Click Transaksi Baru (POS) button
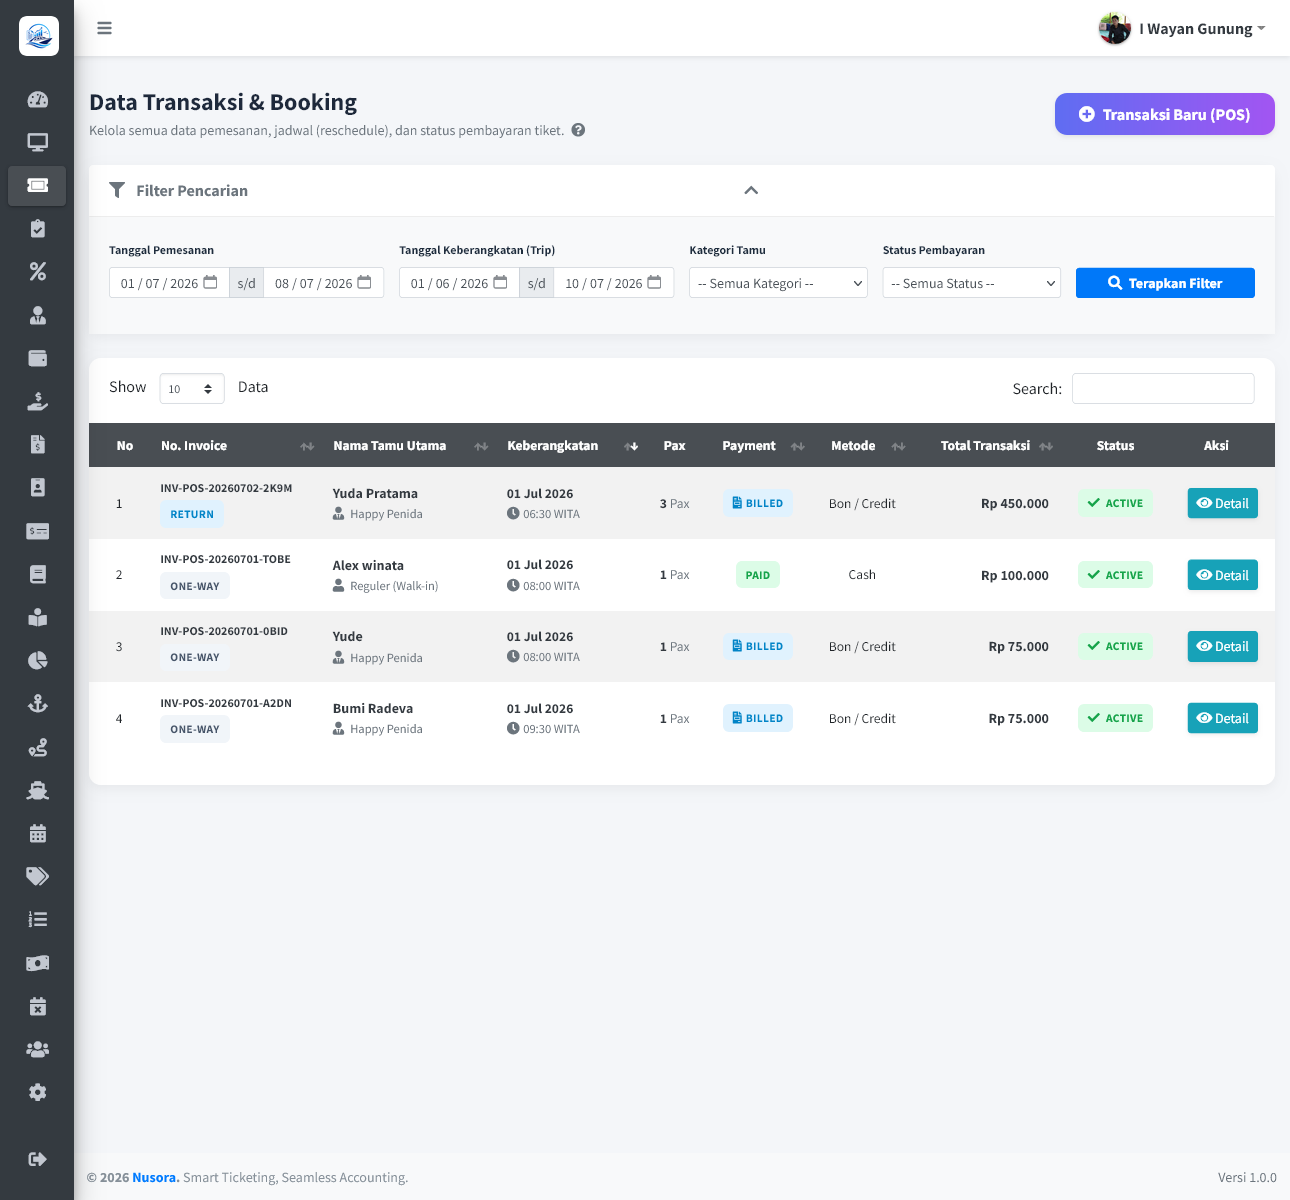Viewport: 1290px width, 1200px height. [1165, 114]
